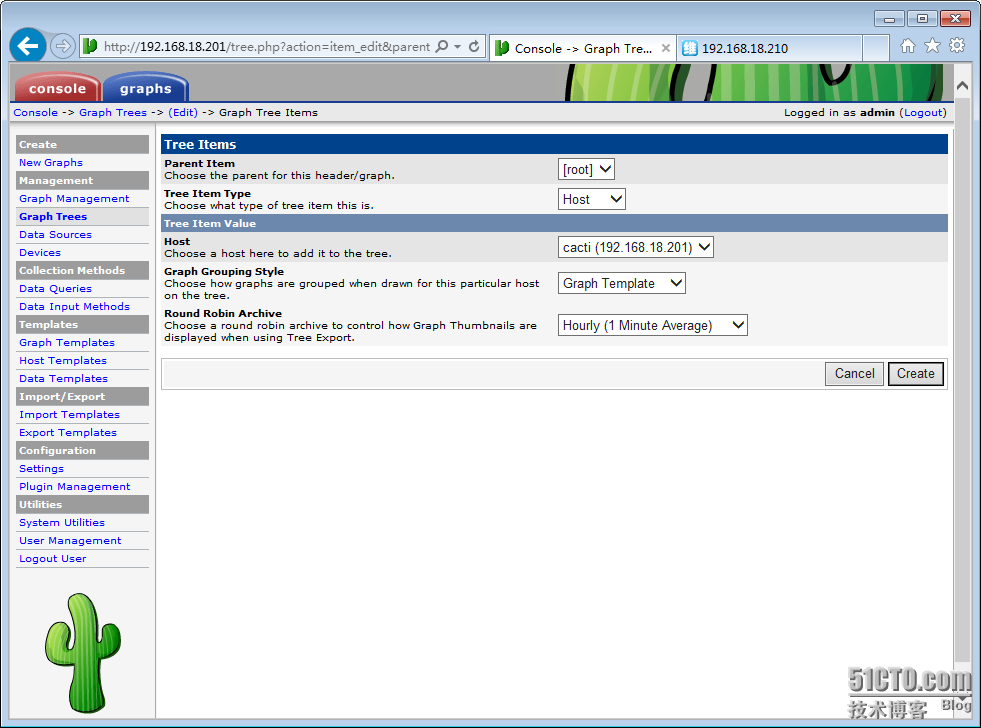Open Plugin Management in sidebar
The height and width of the screenshot is (728, 981).
(74, 487)
